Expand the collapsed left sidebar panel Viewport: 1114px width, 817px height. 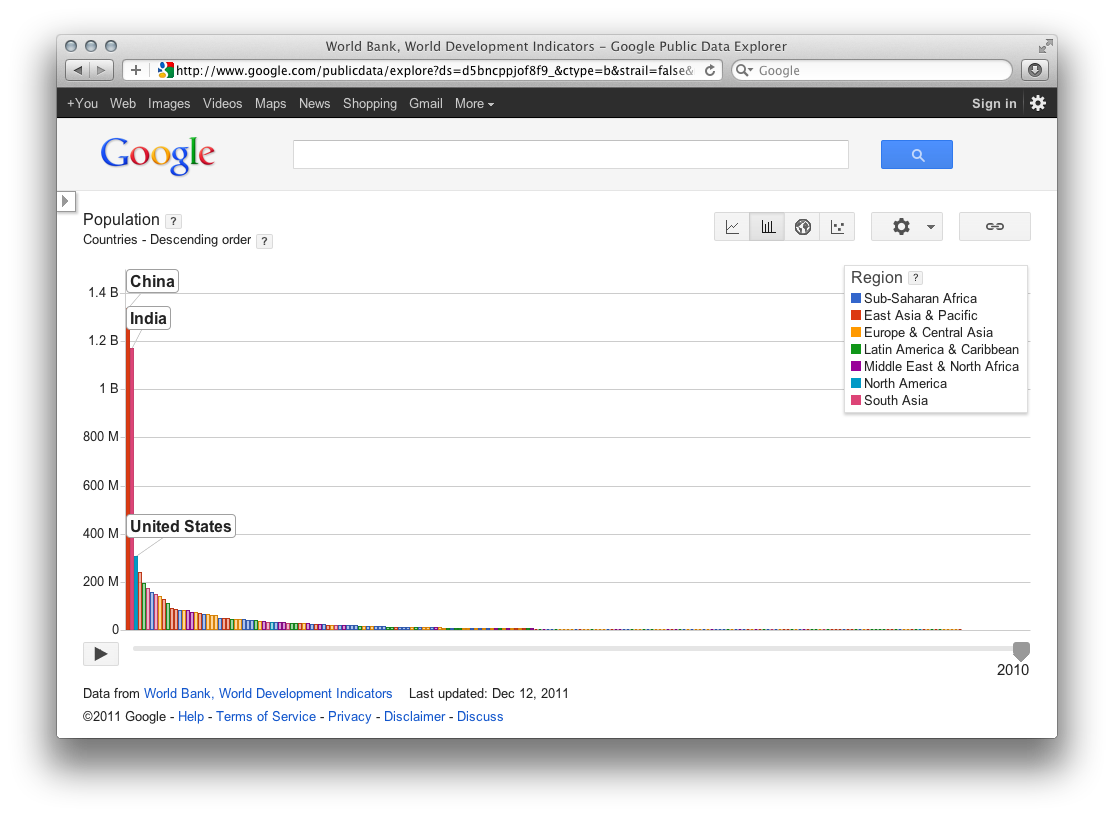(x=66, y=200)
